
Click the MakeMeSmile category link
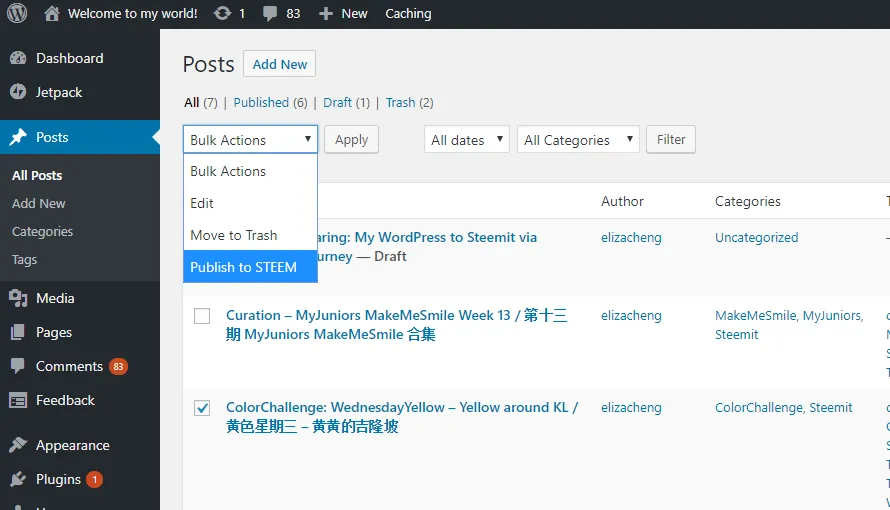tap(755, 315)
